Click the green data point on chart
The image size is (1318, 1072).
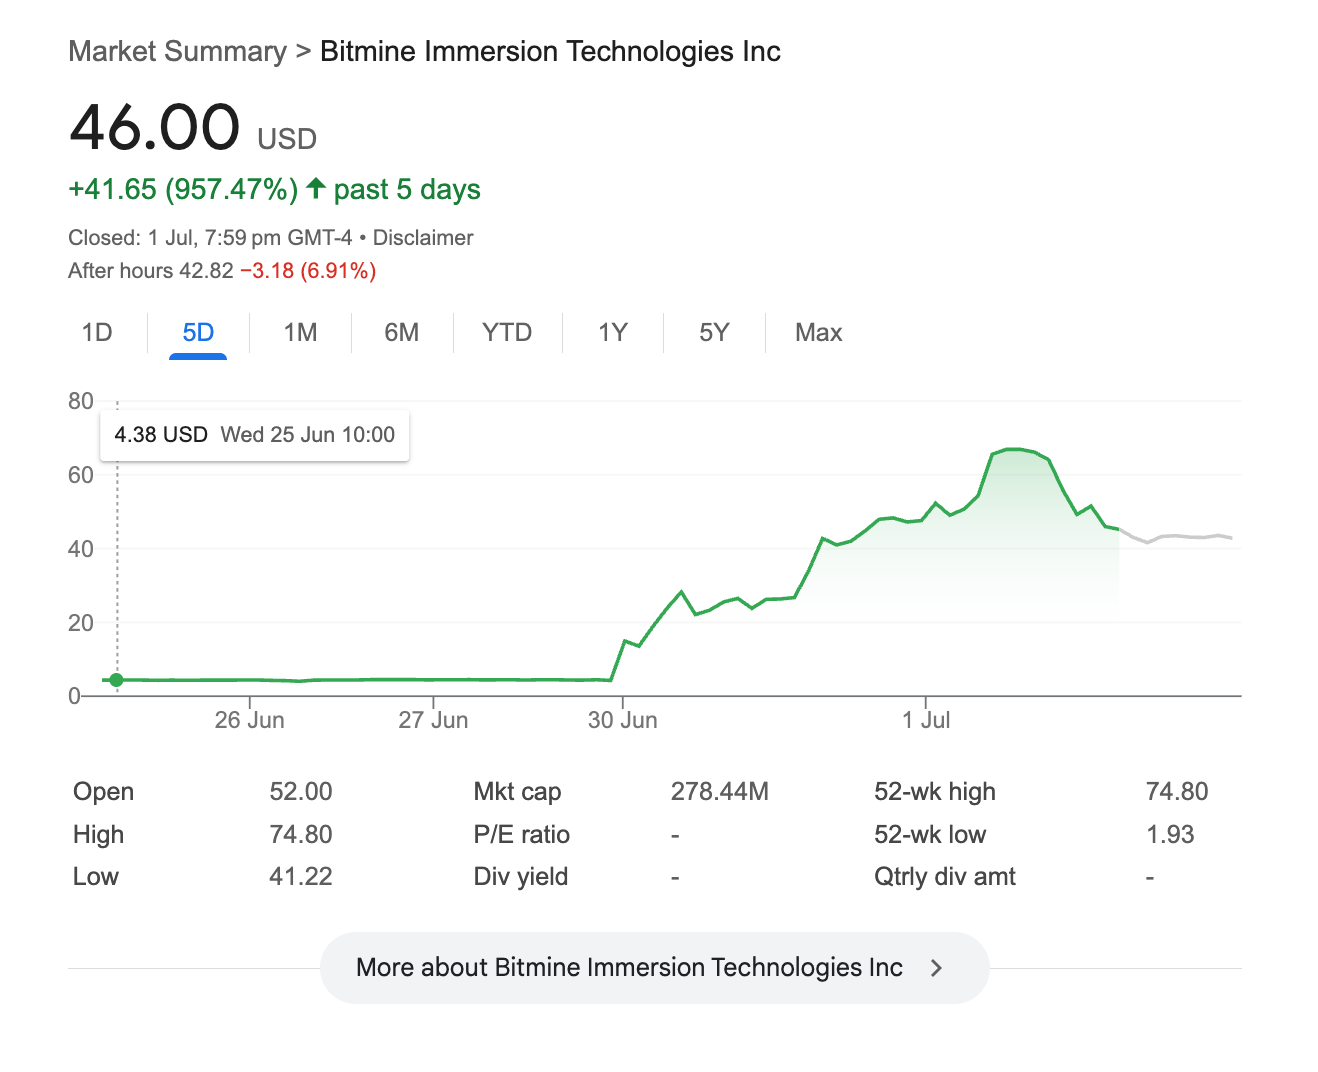pos(117,680)
